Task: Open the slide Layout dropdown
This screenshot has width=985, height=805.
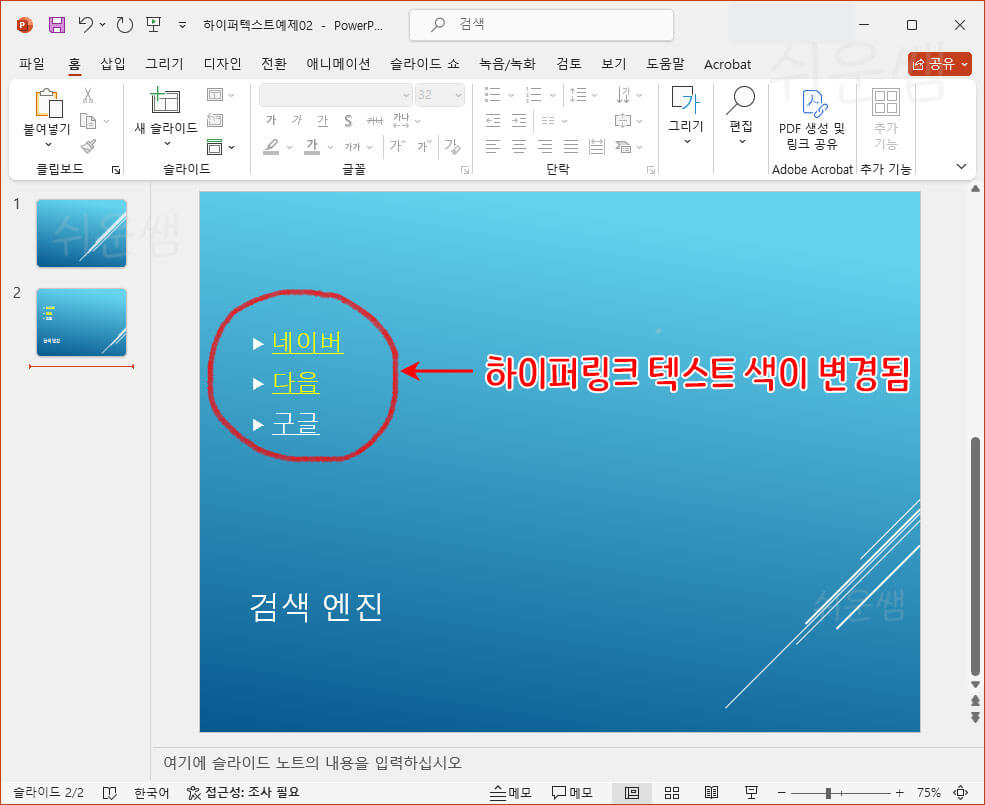Action: 218,95
